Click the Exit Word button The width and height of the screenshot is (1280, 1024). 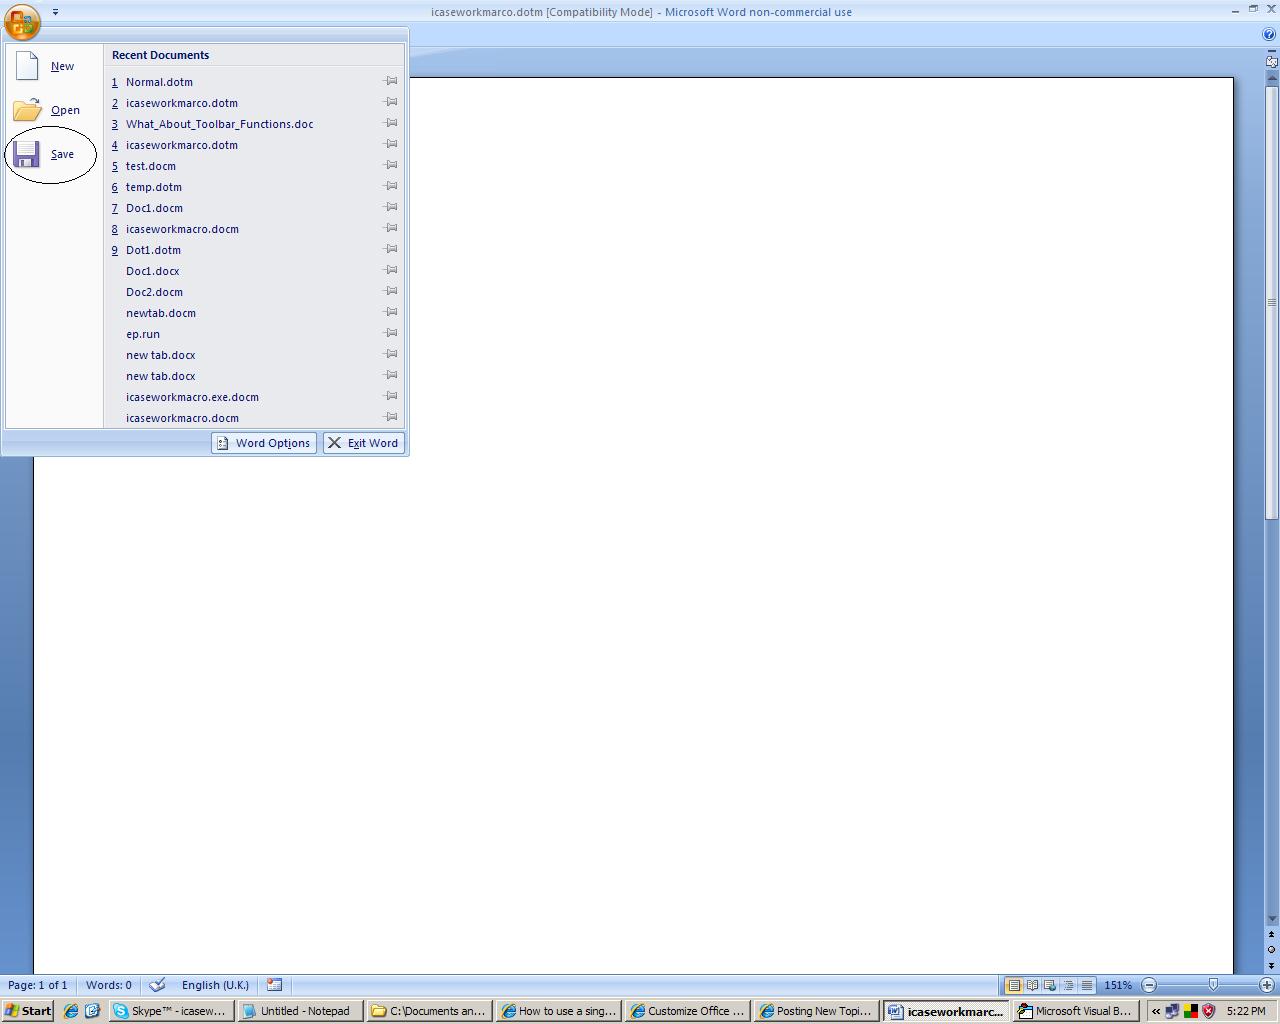coord(363,443)
